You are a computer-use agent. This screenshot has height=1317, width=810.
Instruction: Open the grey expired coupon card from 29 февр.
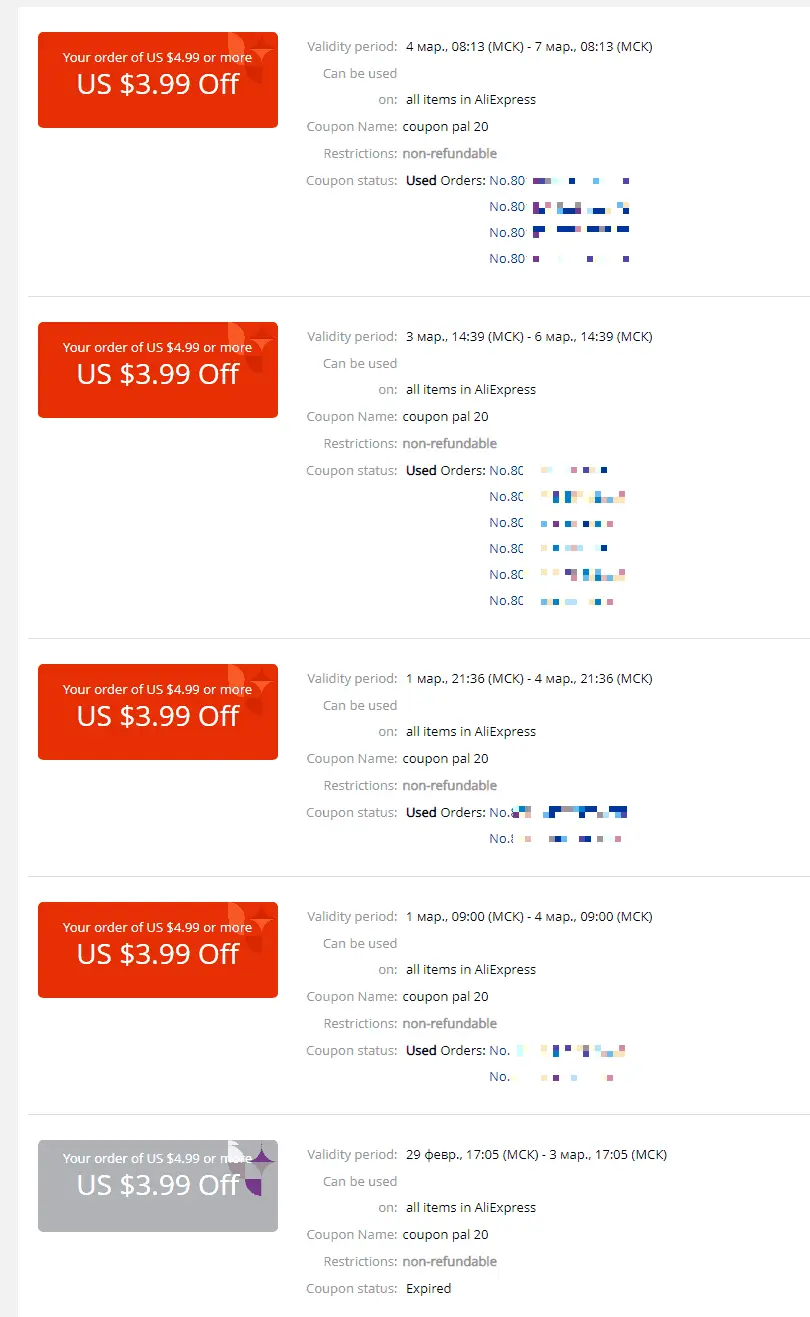(158, 1186)
